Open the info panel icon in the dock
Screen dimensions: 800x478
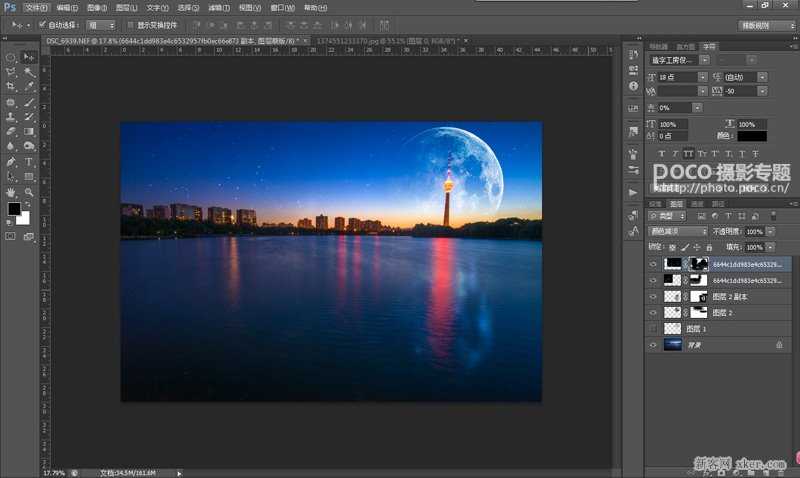(633, 86)
